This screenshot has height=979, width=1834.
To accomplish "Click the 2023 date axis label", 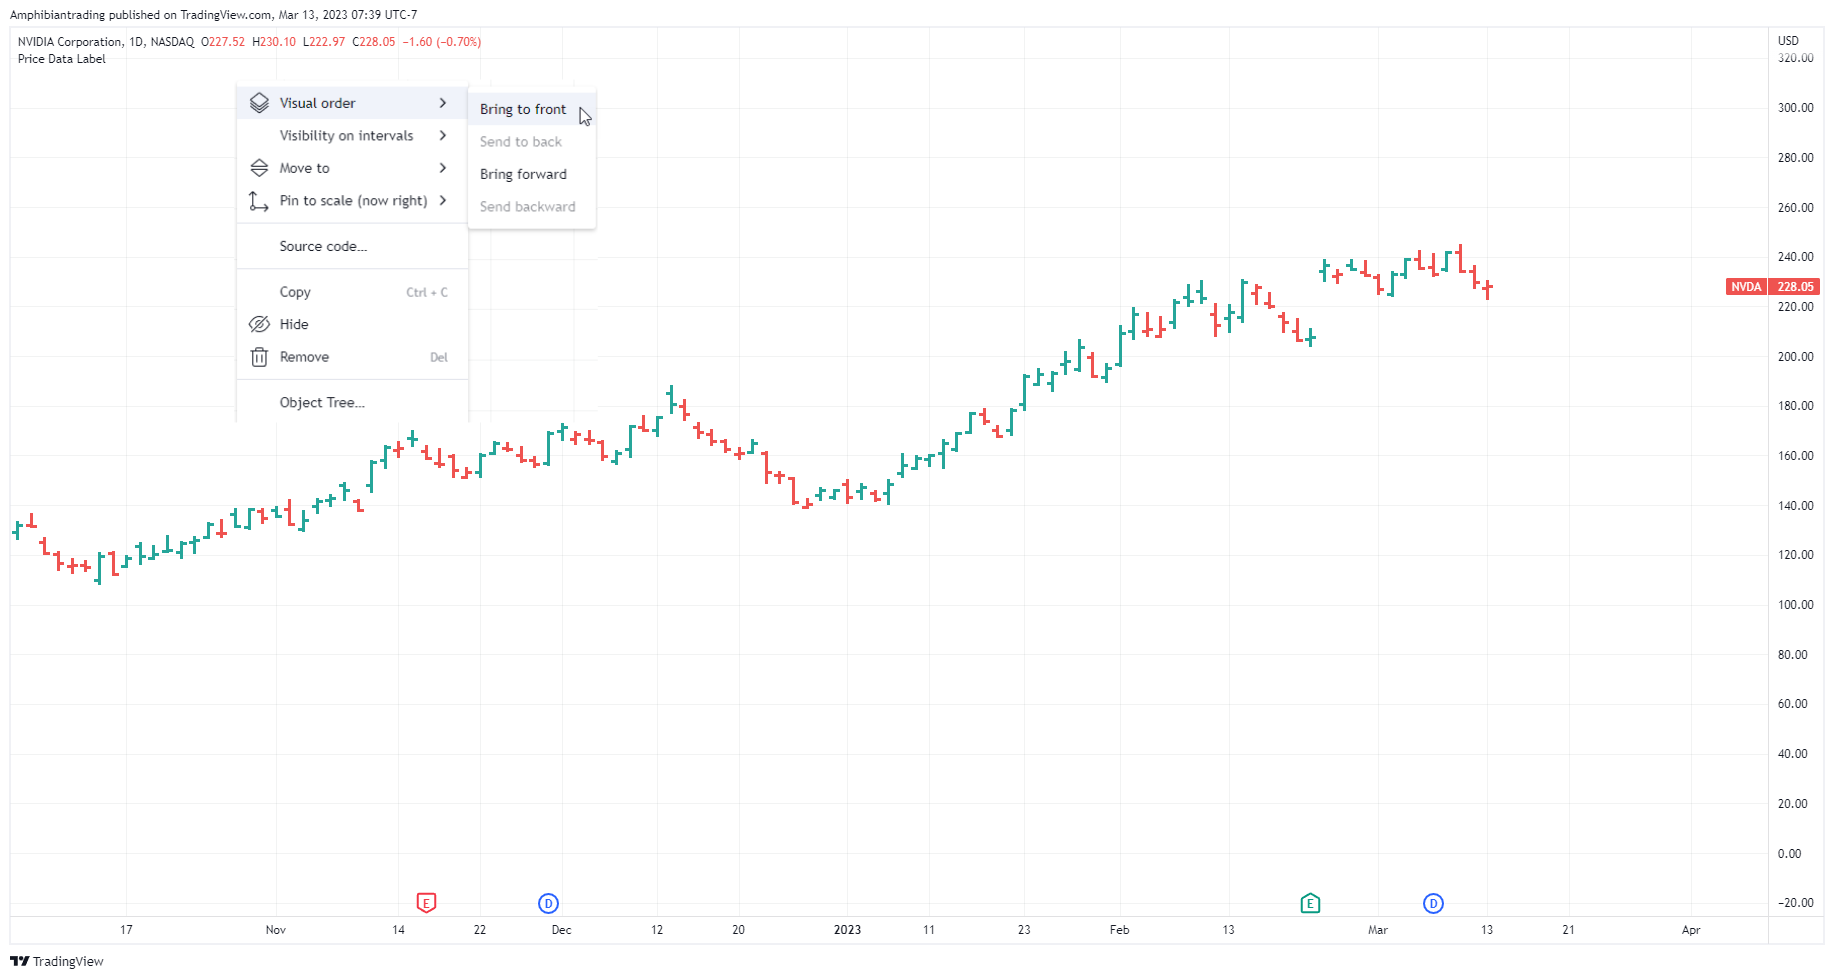I will pos(847,930).
